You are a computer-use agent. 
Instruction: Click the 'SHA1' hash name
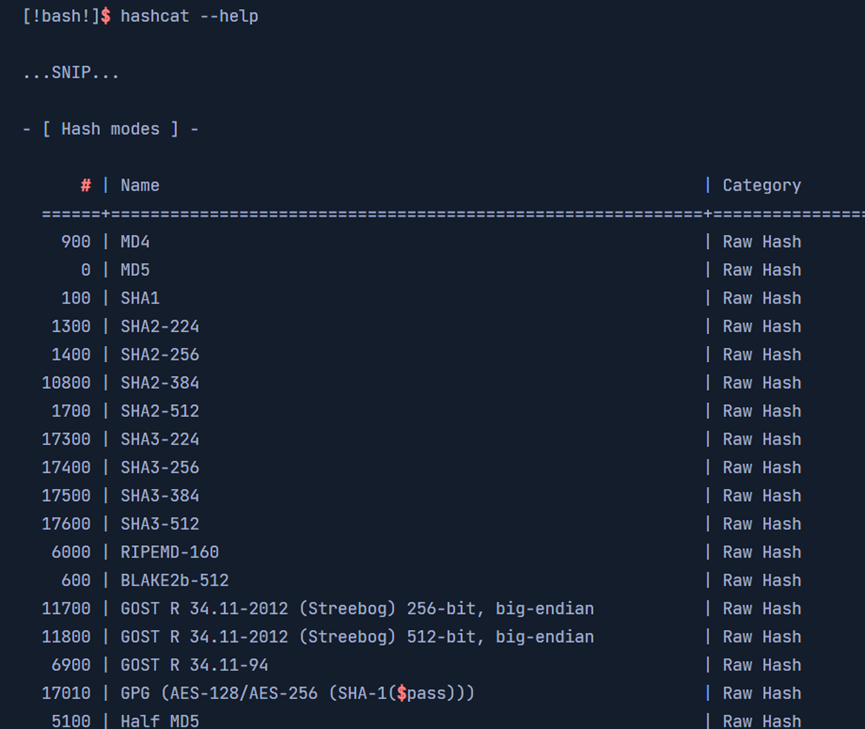(x=140, y=298)
